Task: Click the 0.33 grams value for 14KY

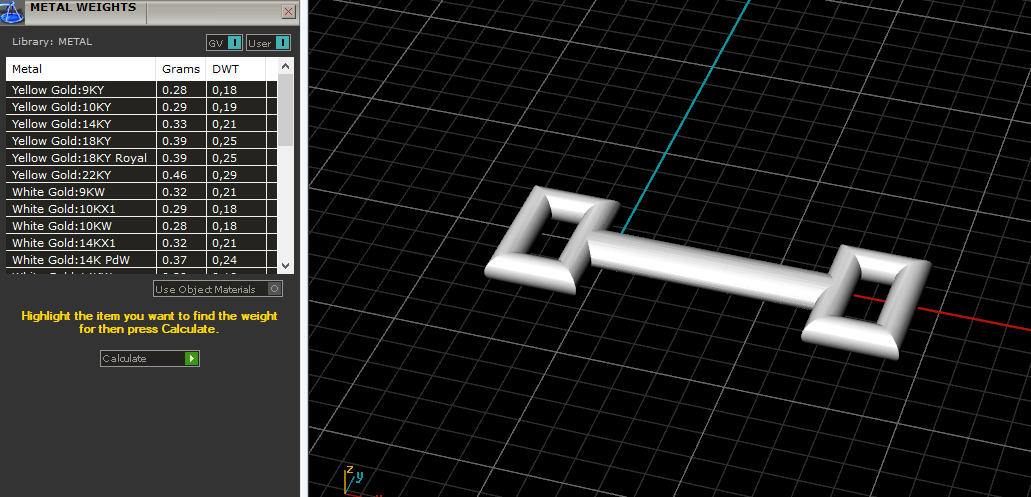Action: tap(174, 124)
